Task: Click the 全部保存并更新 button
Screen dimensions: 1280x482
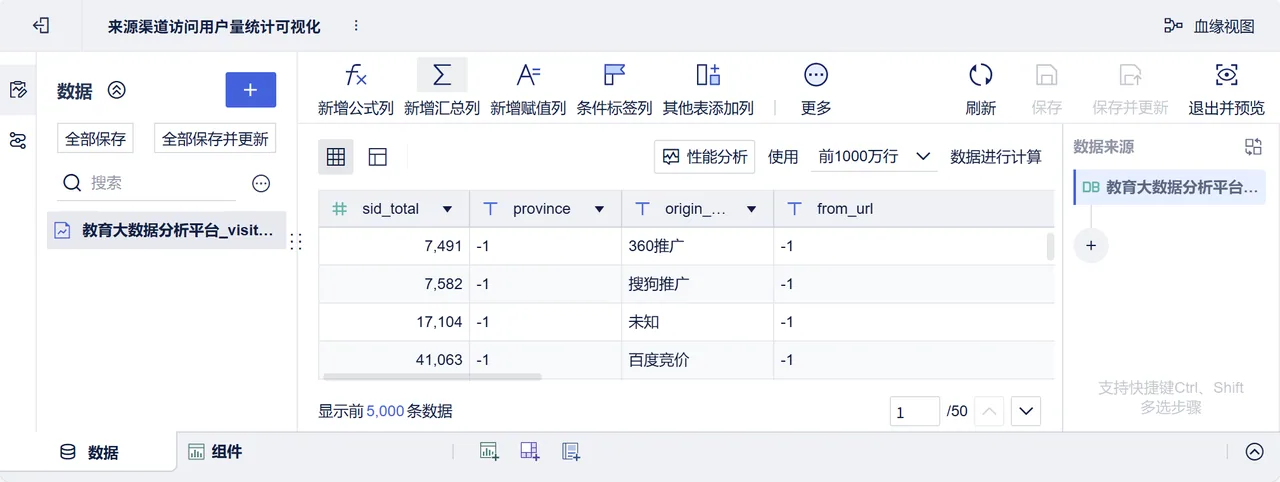Action: pyautogui.click(x=215, y=139)
